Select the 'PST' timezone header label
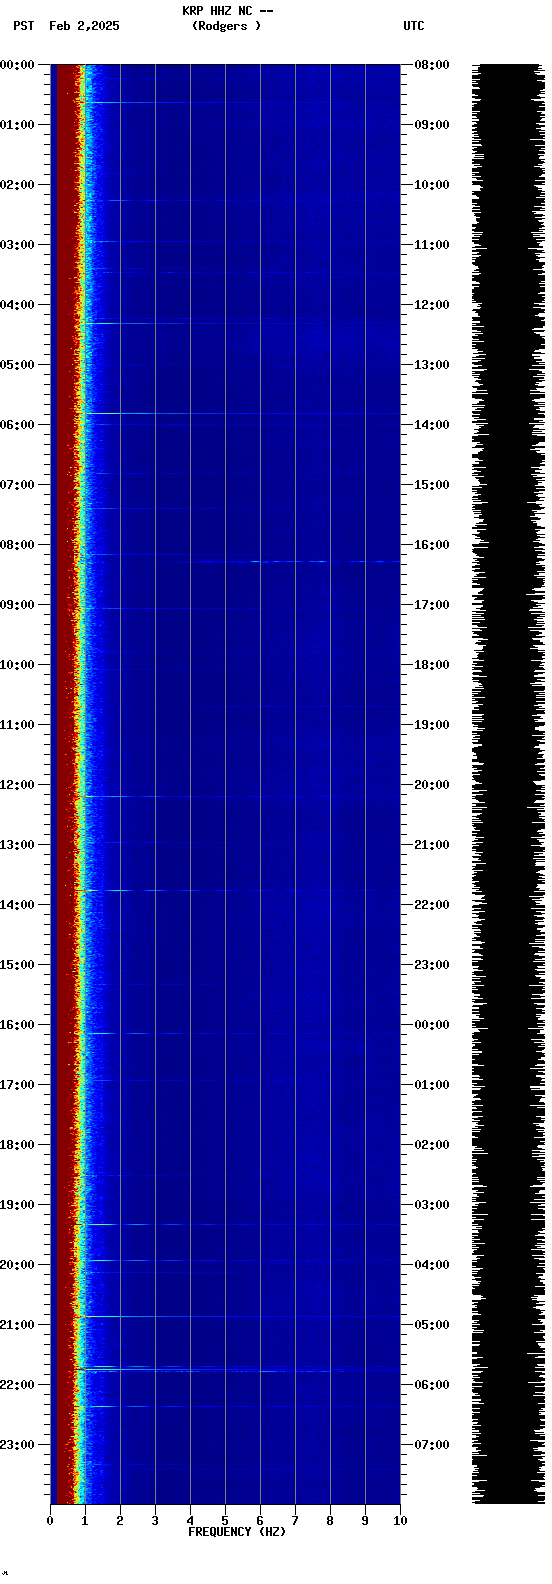 click(x=24, y=26)
